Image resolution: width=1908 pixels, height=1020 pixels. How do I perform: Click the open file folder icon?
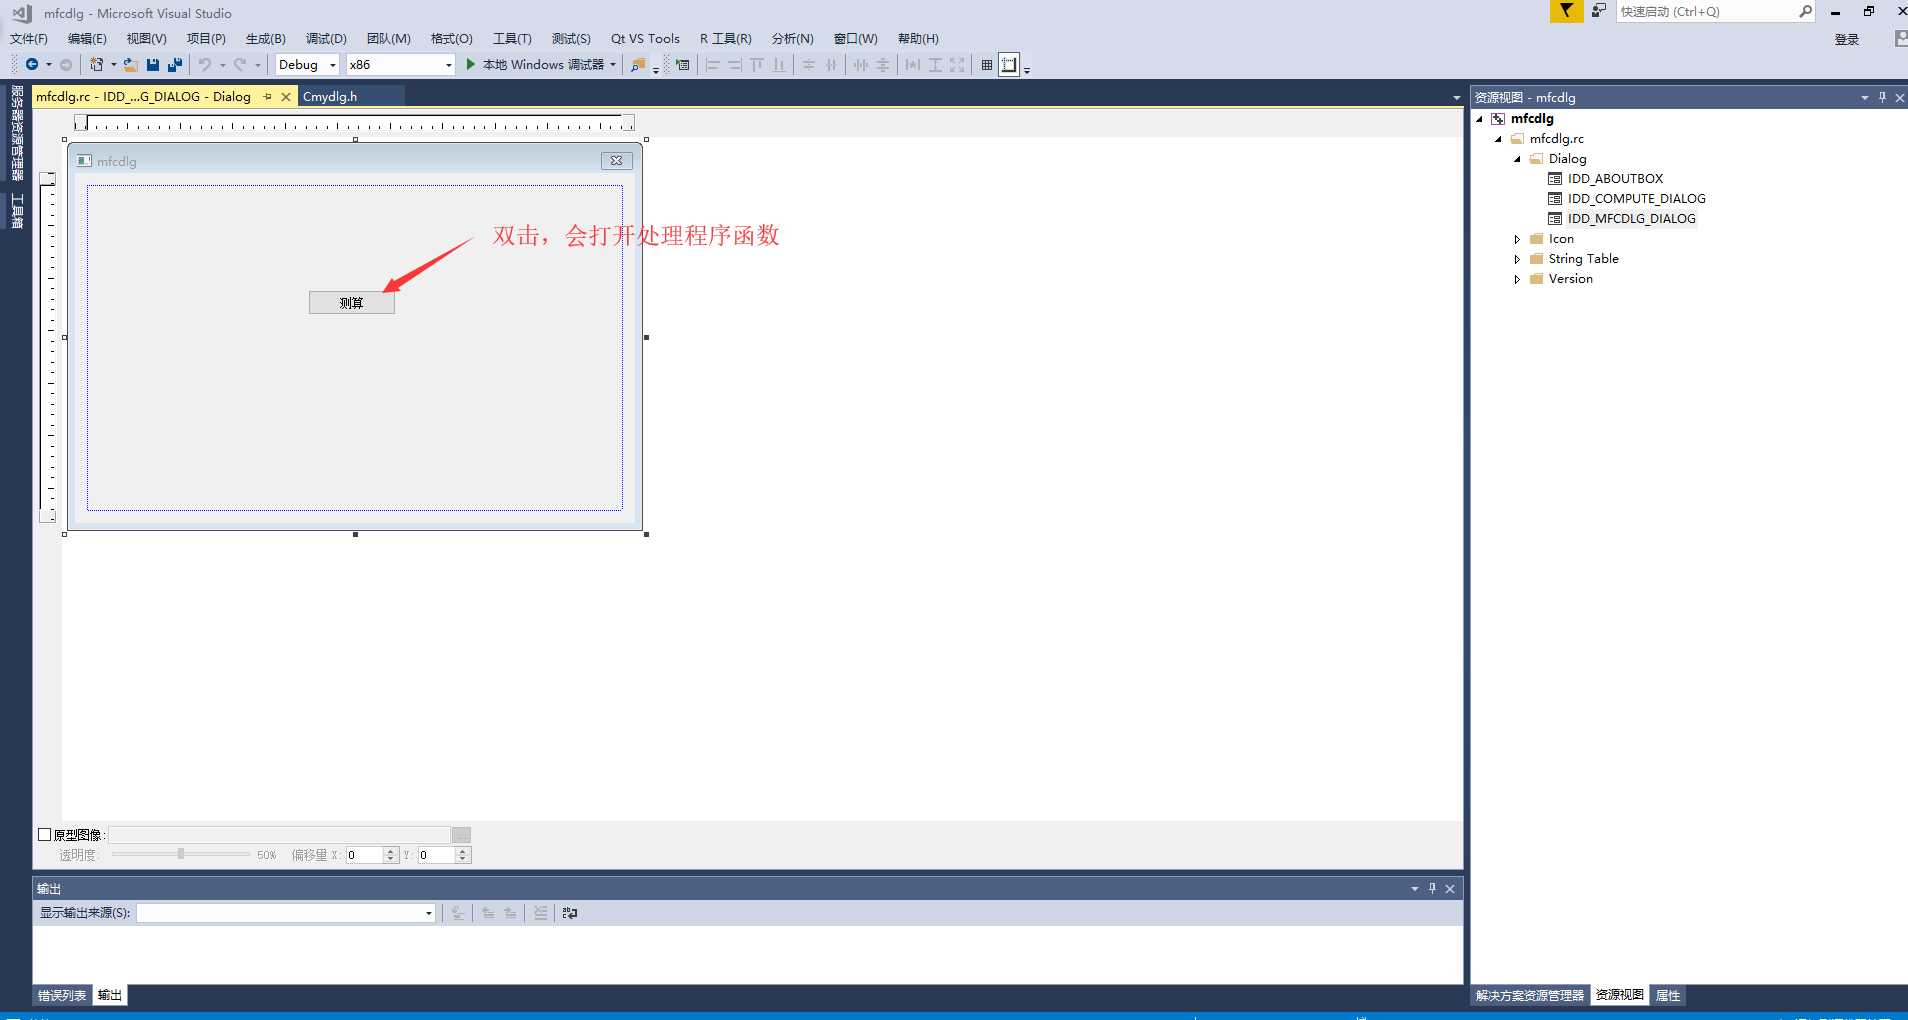(131, 65)
